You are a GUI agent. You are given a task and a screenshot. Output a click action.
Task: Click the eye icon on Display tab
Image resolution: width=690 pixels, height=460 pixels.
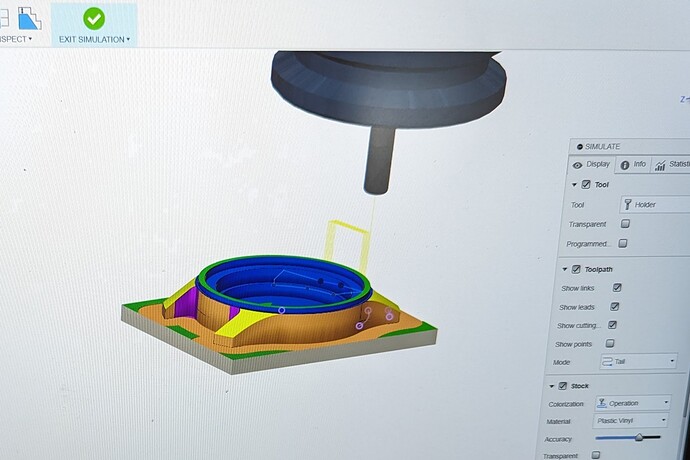(x=577, y=165)
